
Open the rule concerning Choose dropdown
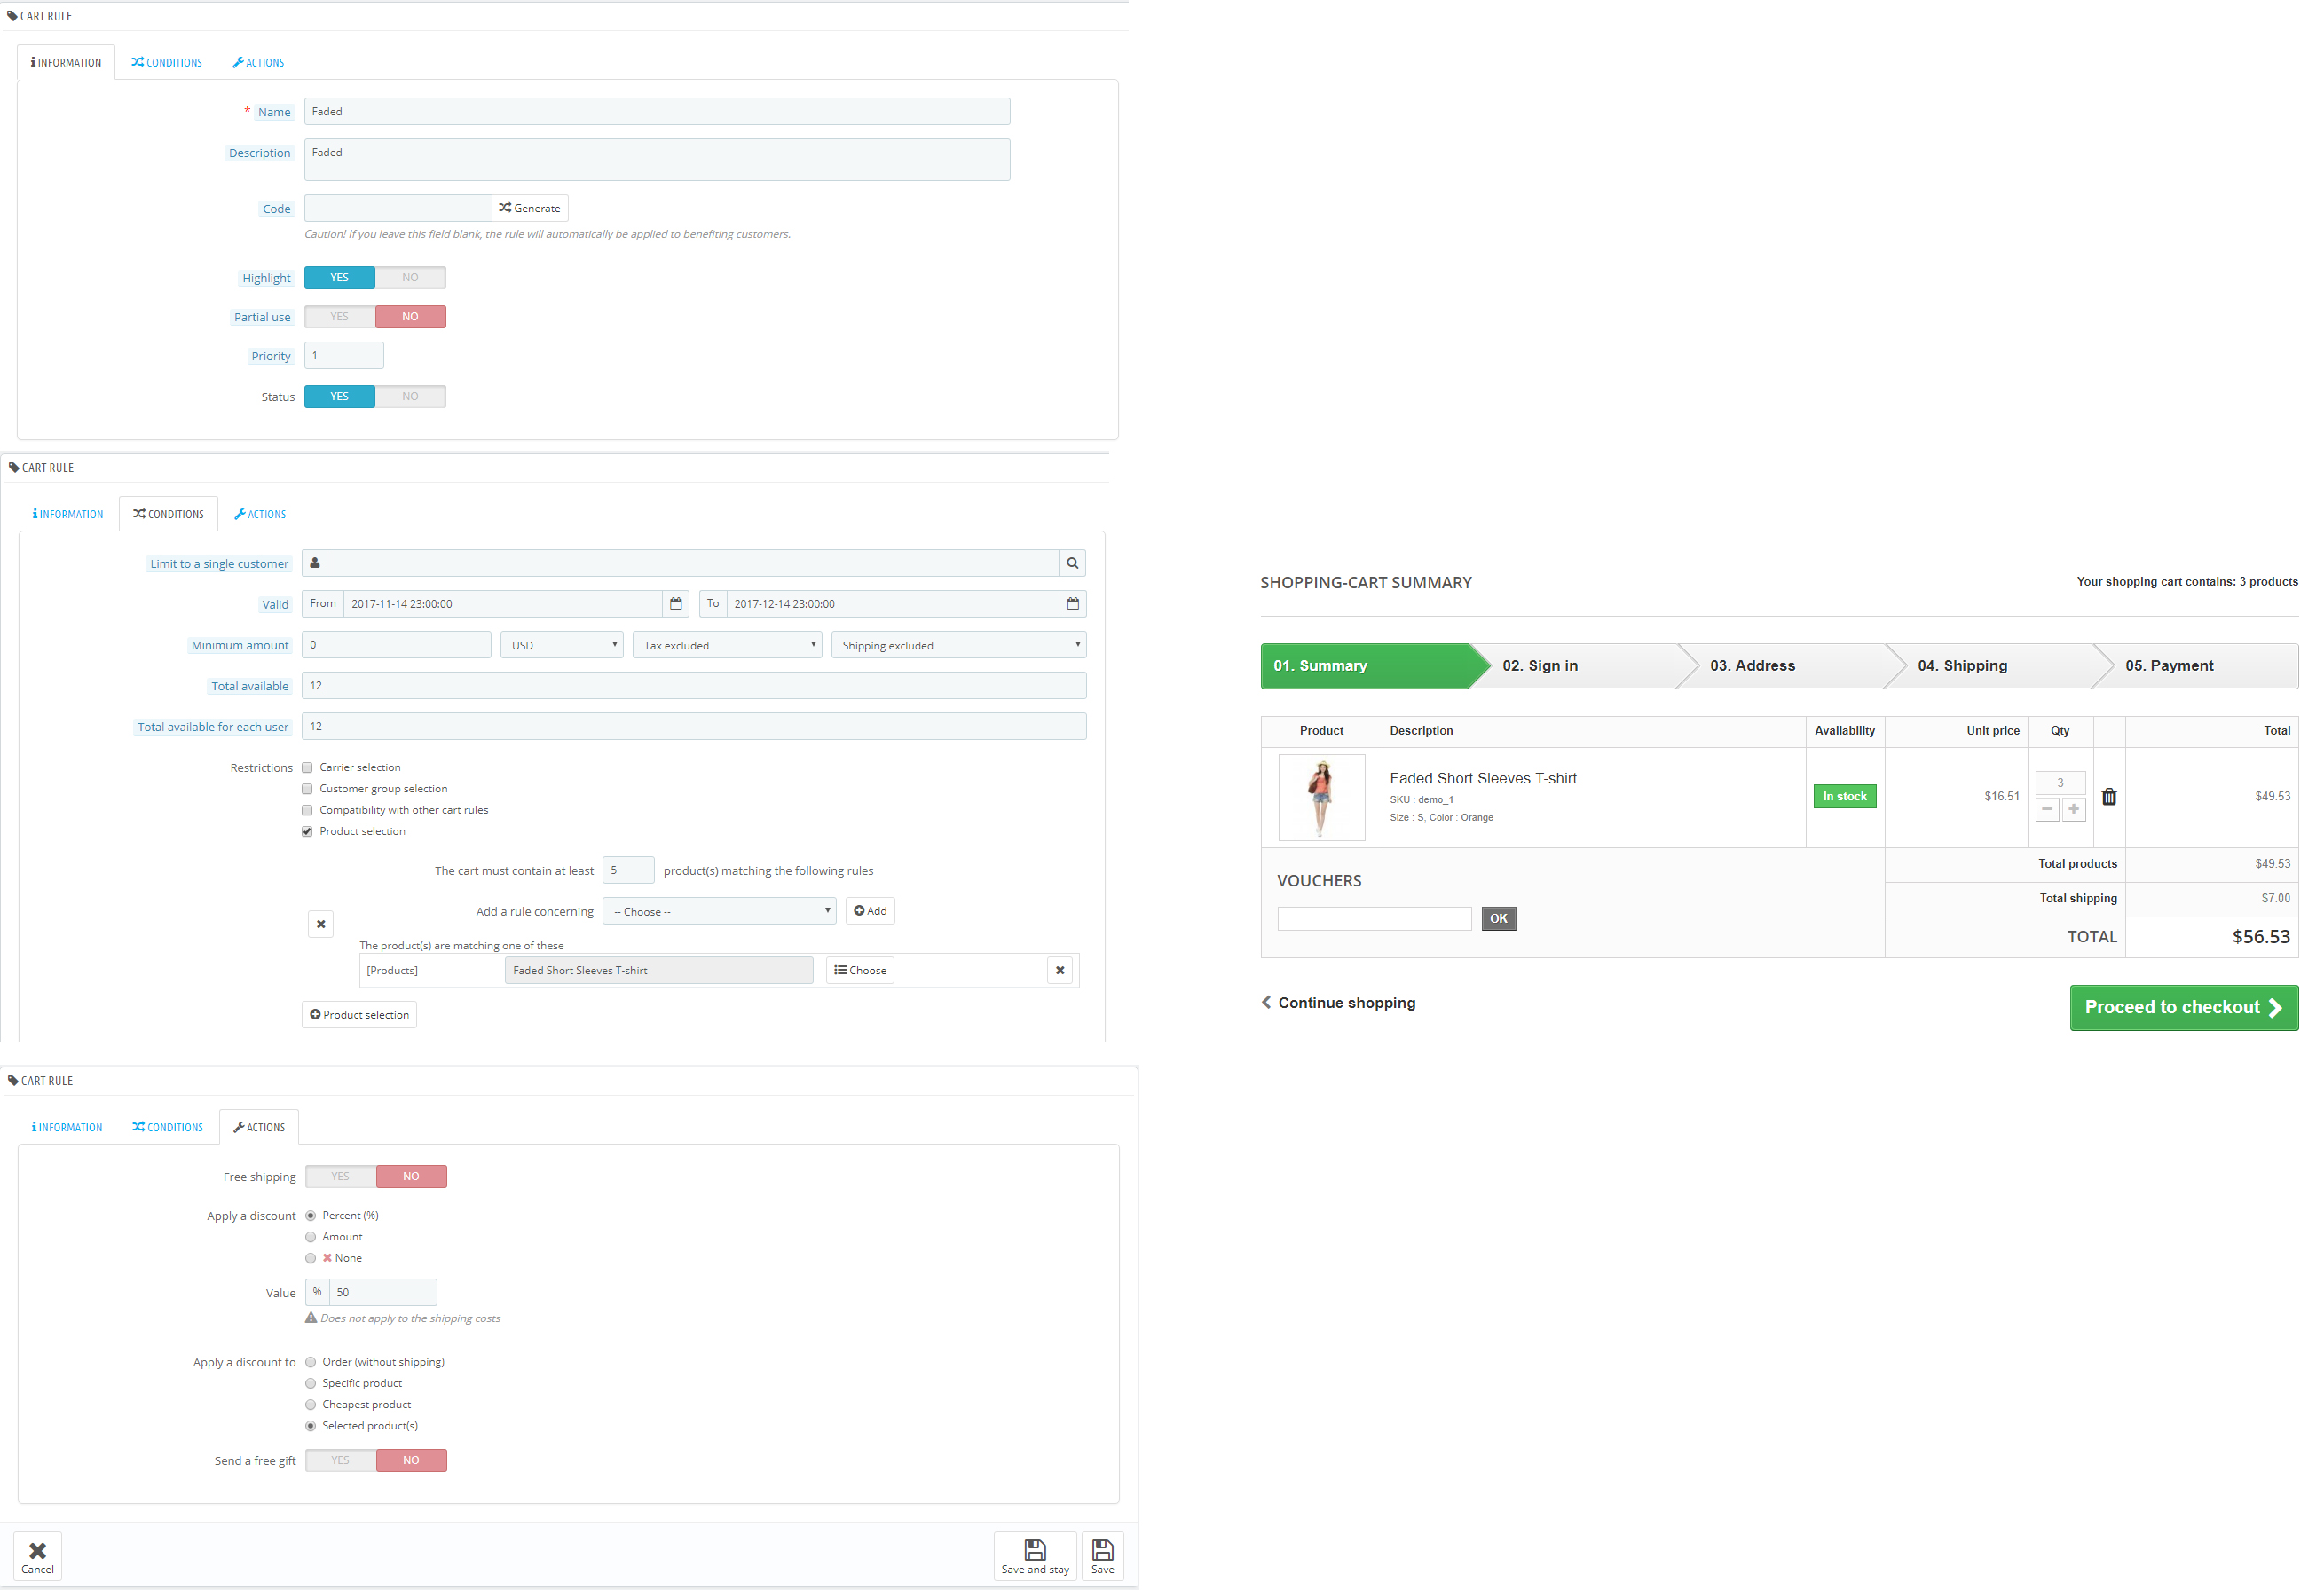(720, 911)
